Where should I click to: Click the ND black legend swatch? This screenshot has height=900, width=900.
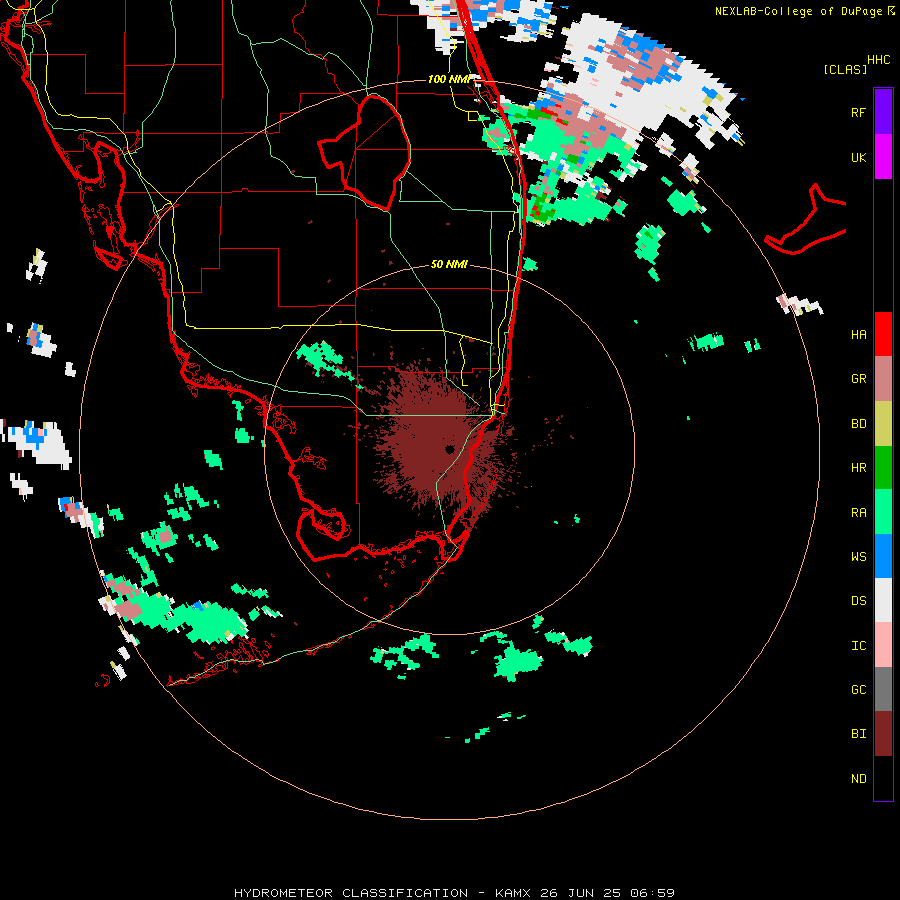[x=883, y=778]
